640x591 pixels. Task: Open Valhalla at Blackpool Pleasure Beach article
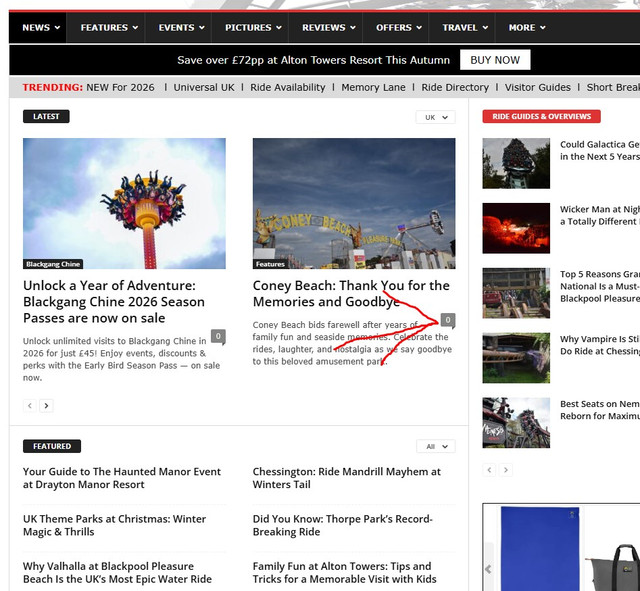coord(117,573)
